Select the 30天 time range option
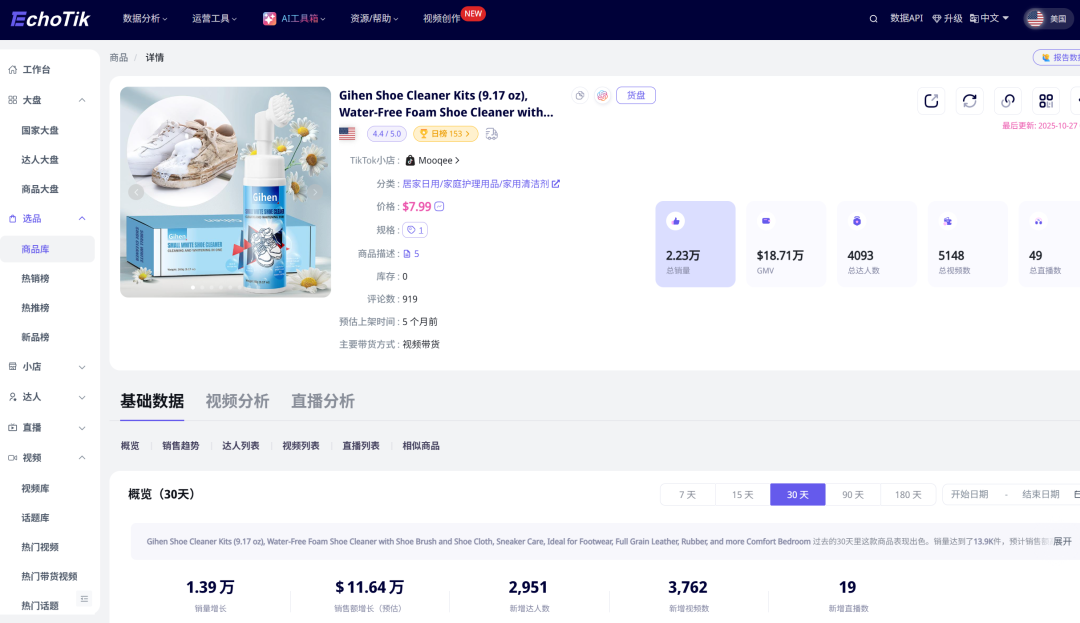The width and height of the screenshot is (1080, 623). [x=797, y=494]
